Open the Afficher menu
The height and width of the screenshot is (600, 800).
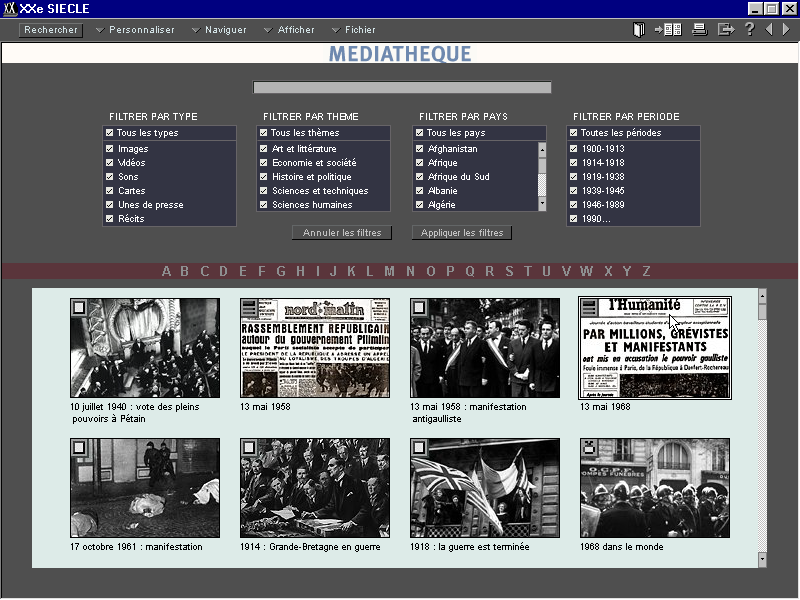(x=289, y=30)
